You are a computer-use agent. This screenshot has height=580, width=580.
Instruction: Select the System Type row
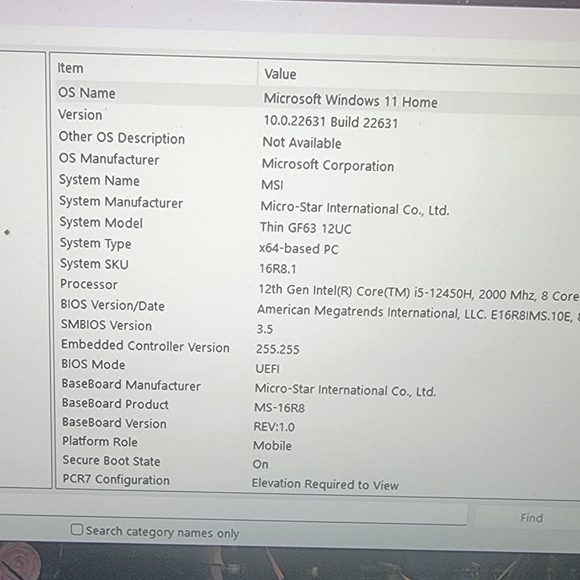95,243
